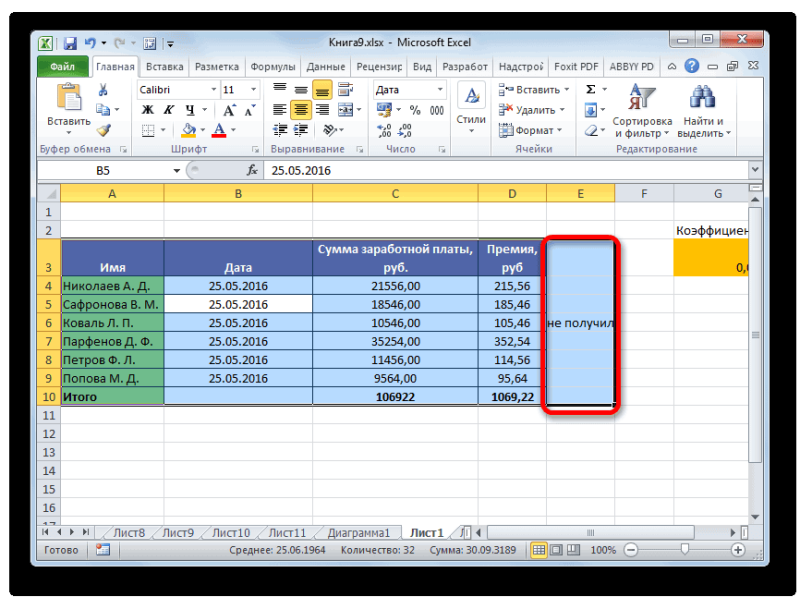Apply cell borders icon

click(148, 131)
